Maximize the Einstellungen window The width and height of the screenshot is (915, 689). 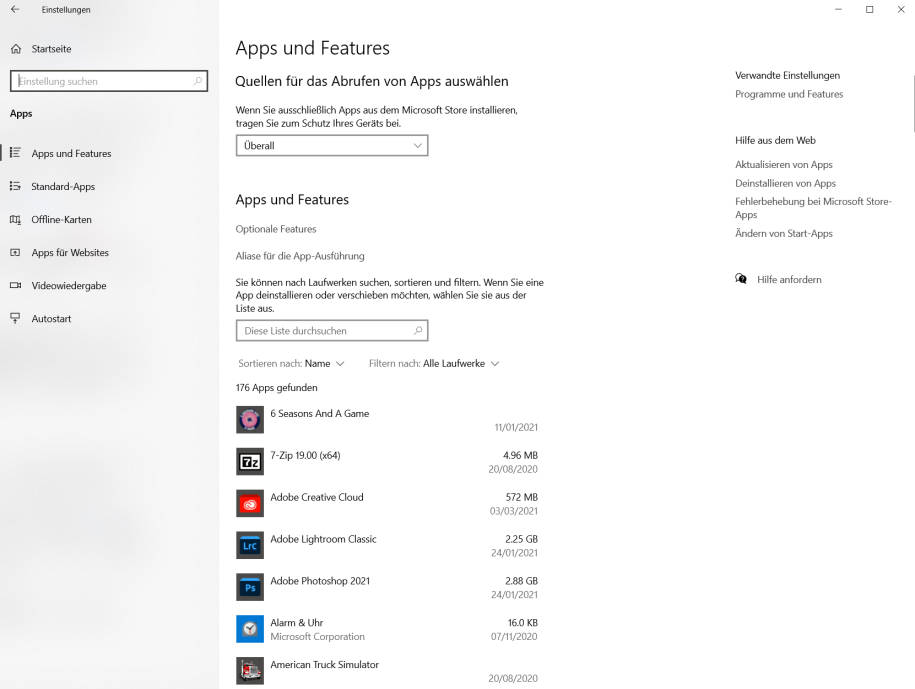click(x=869, y=9)
